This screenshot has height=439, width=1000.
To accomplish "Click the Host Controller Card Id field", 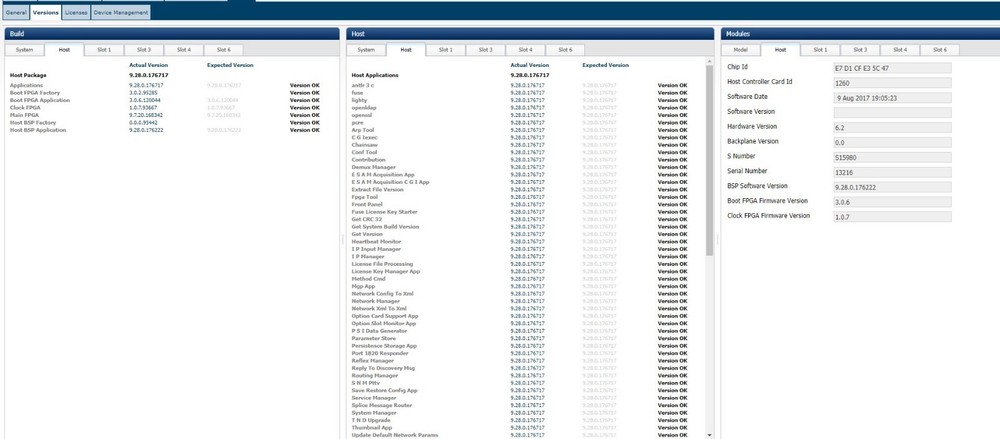I will (x=892, y=82).
